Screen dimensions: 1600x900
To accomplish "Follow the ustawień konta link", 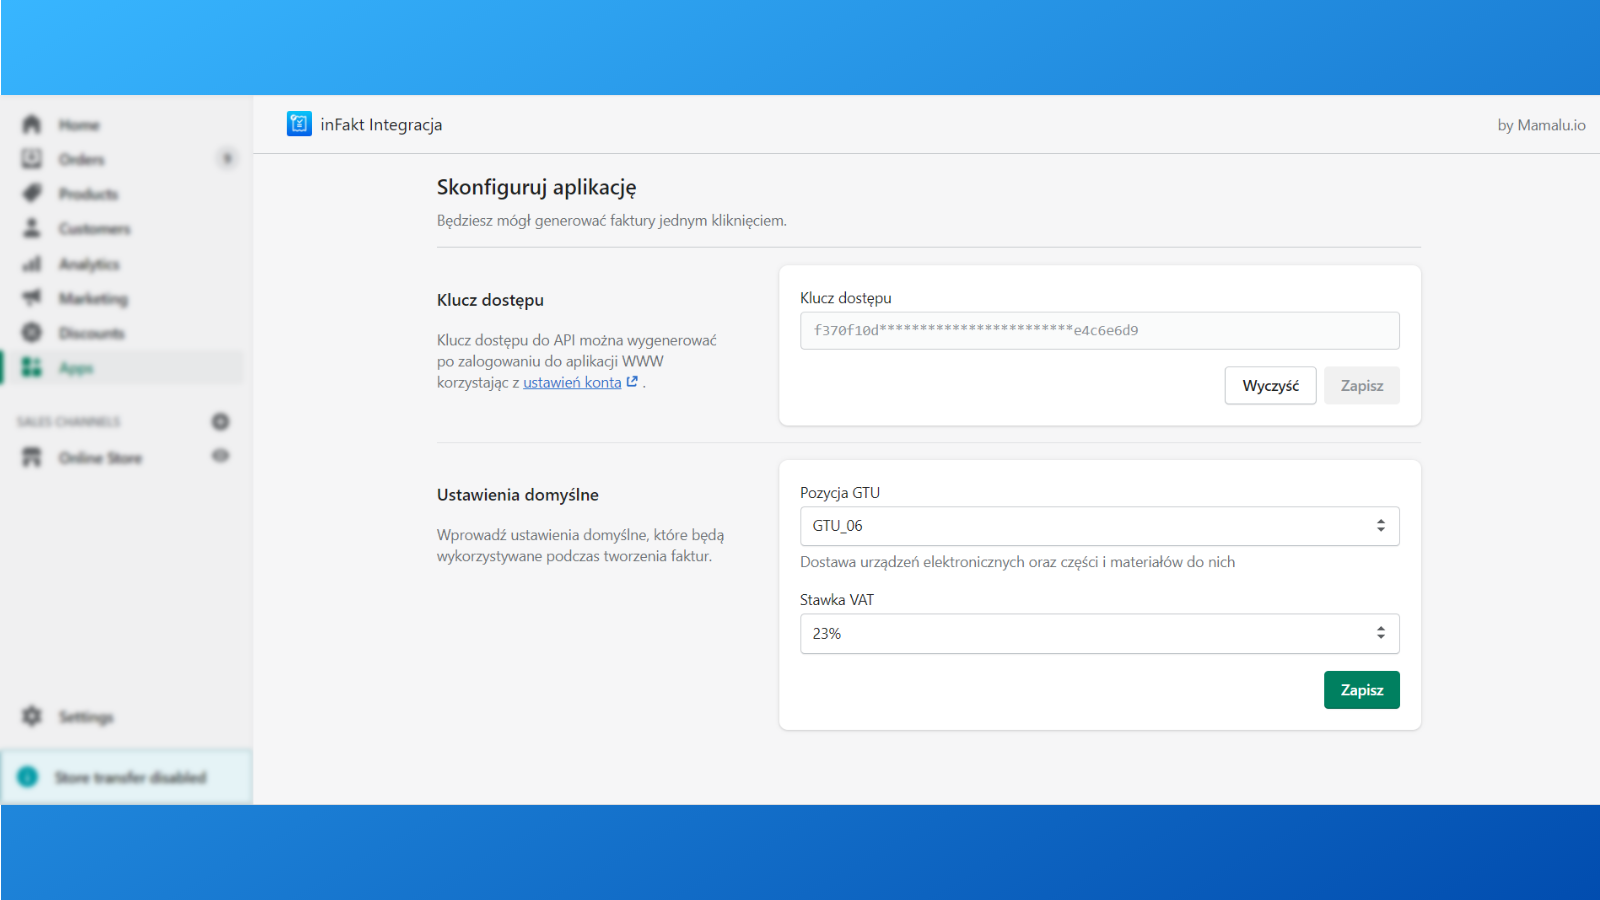I will (x=572, y=383).
